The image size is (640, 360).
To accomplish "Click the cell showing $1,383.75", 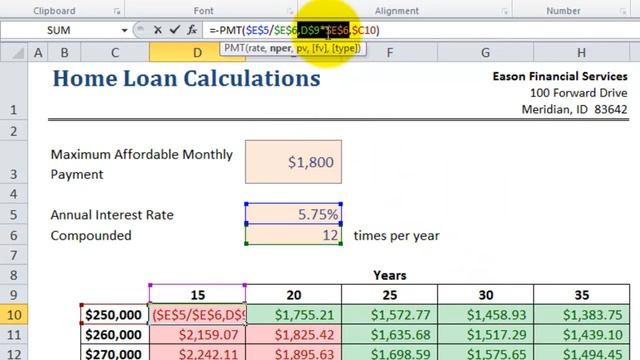I will pyautogui.click(x=582, y=315).
